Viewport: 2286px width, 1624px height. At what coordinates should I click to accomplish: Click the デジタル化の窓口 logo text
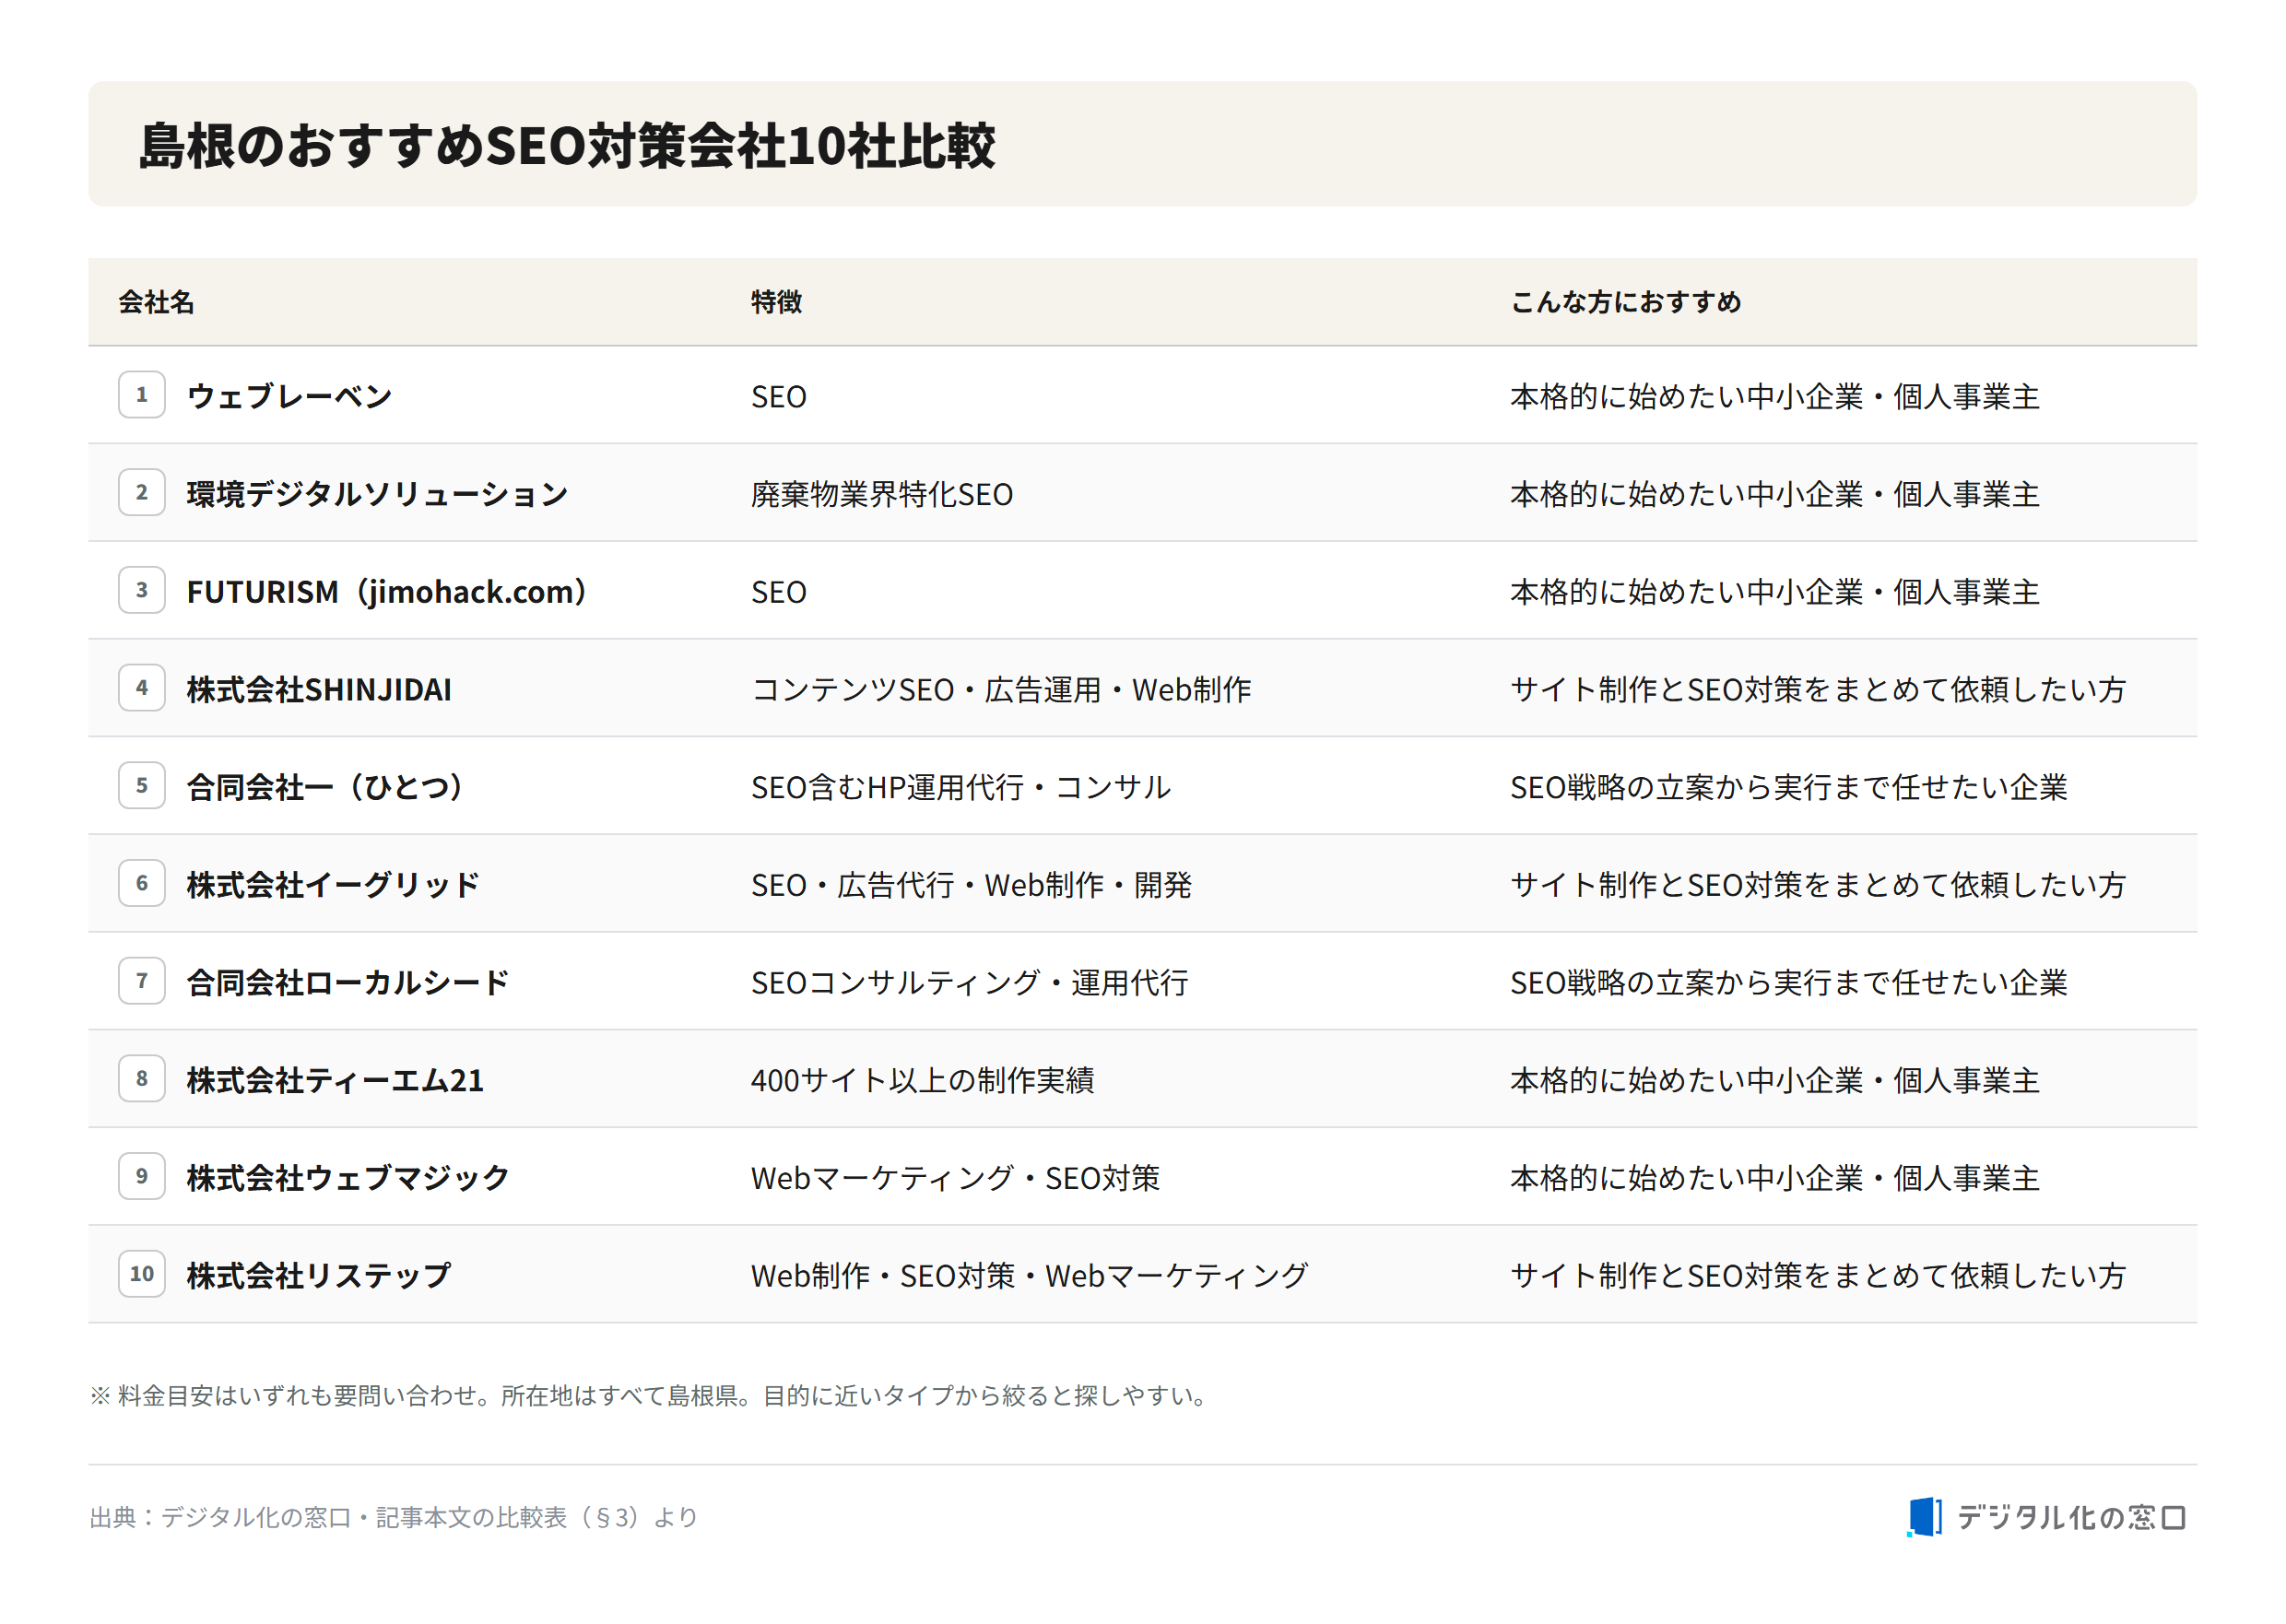[2071, 1517]
